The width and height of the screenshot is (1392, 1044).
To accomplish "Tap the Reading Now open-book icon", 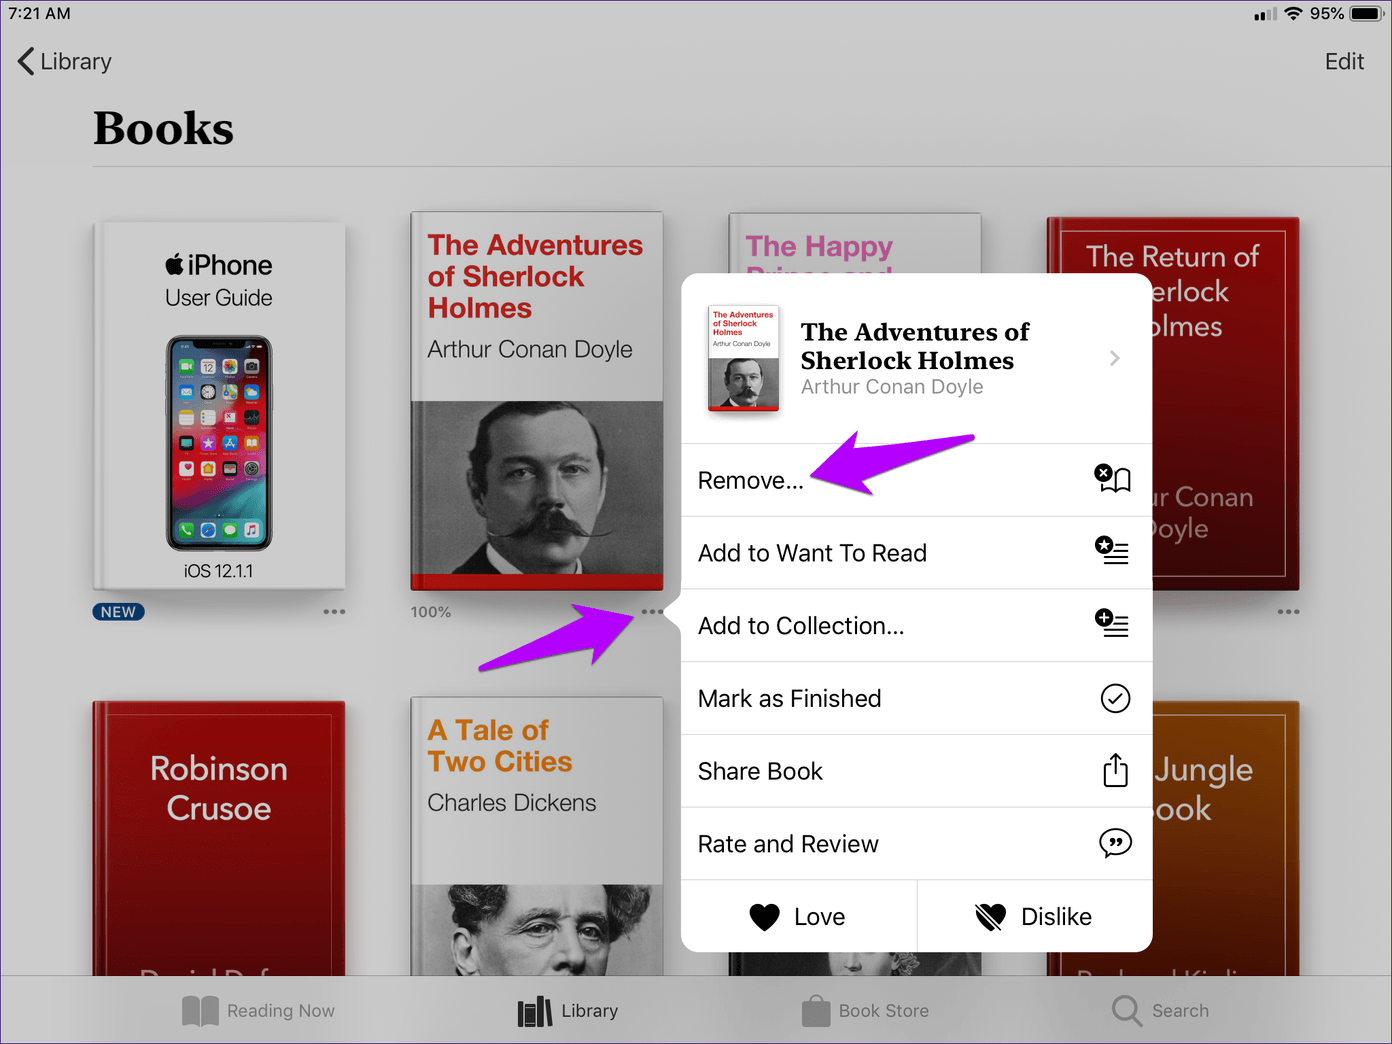I will coord(200,1010).
